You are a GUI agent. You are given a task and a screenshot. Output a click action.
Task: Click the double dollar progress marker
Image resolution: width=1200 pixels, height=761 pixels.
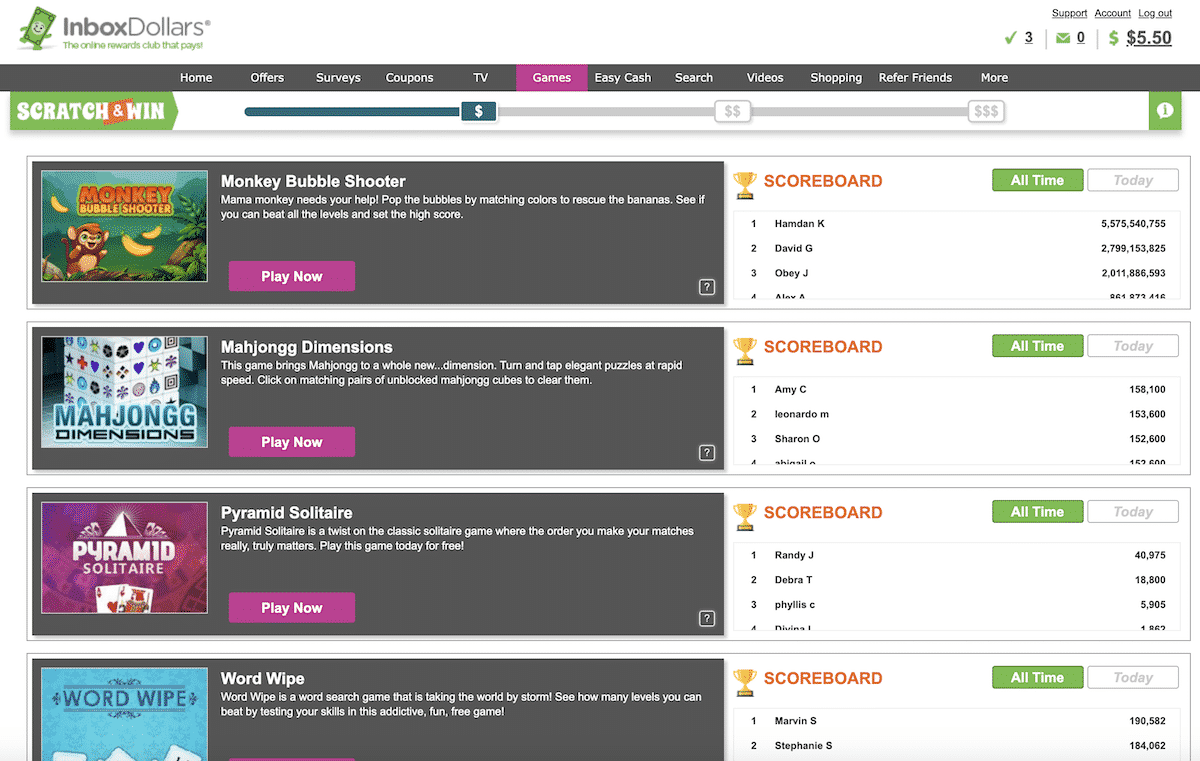732,111
